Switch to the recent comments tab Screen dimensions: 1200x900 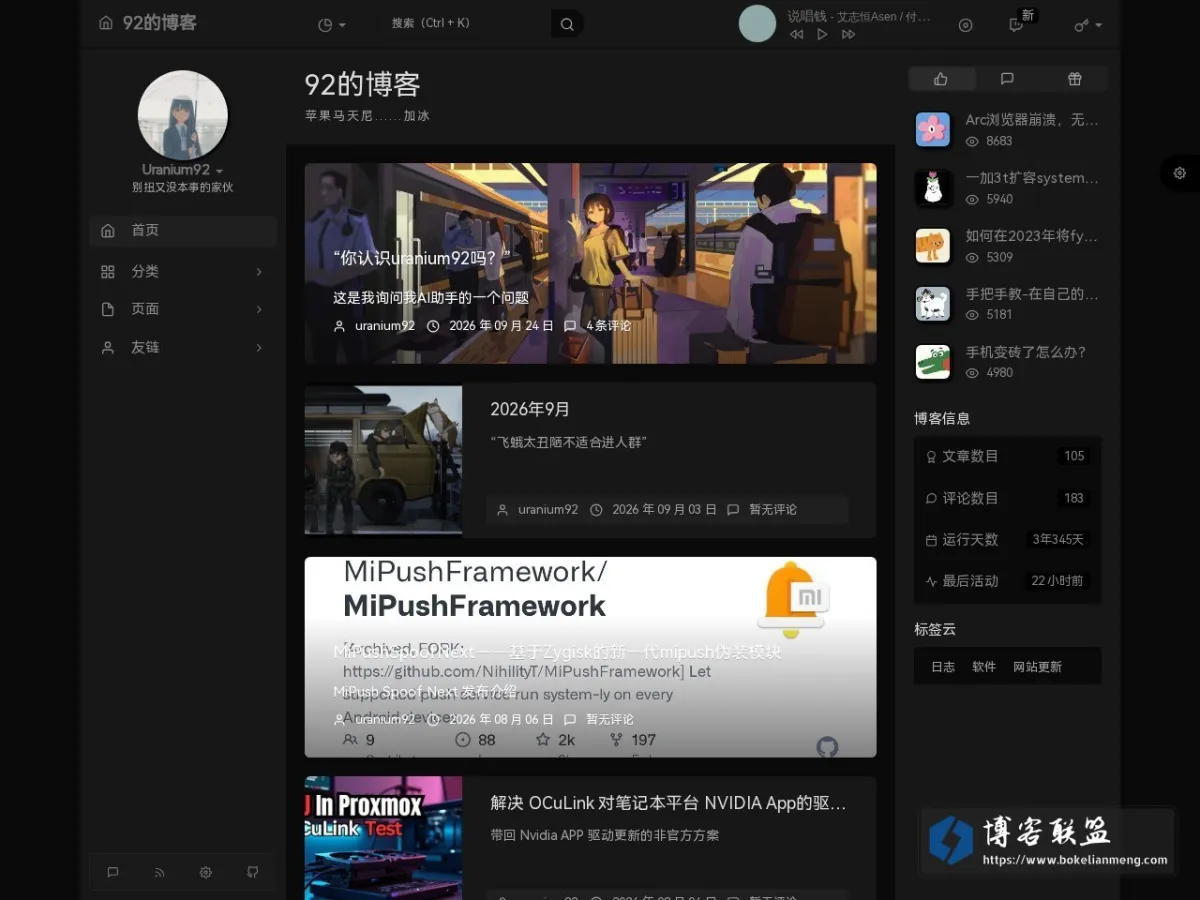tap(1007, 79)
